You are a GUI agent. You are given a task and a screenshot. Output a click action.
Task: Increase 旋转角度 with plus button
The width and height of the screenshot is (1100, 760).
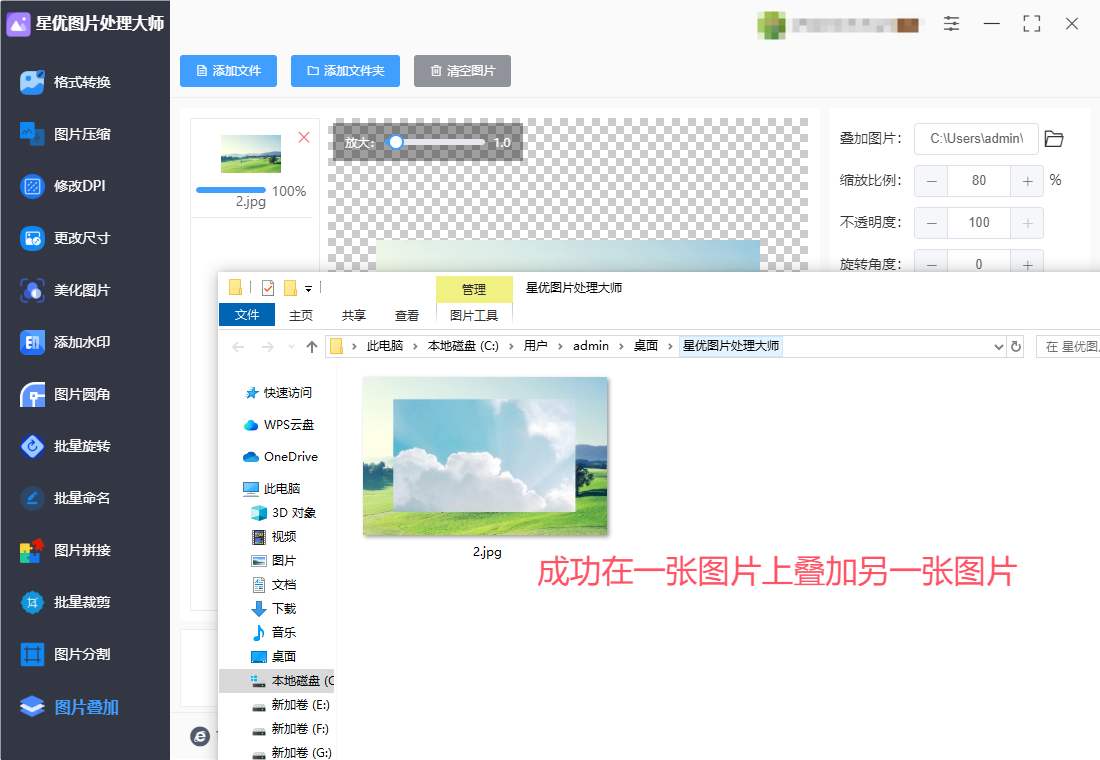pyautogui.click(x=1027, y=264)
